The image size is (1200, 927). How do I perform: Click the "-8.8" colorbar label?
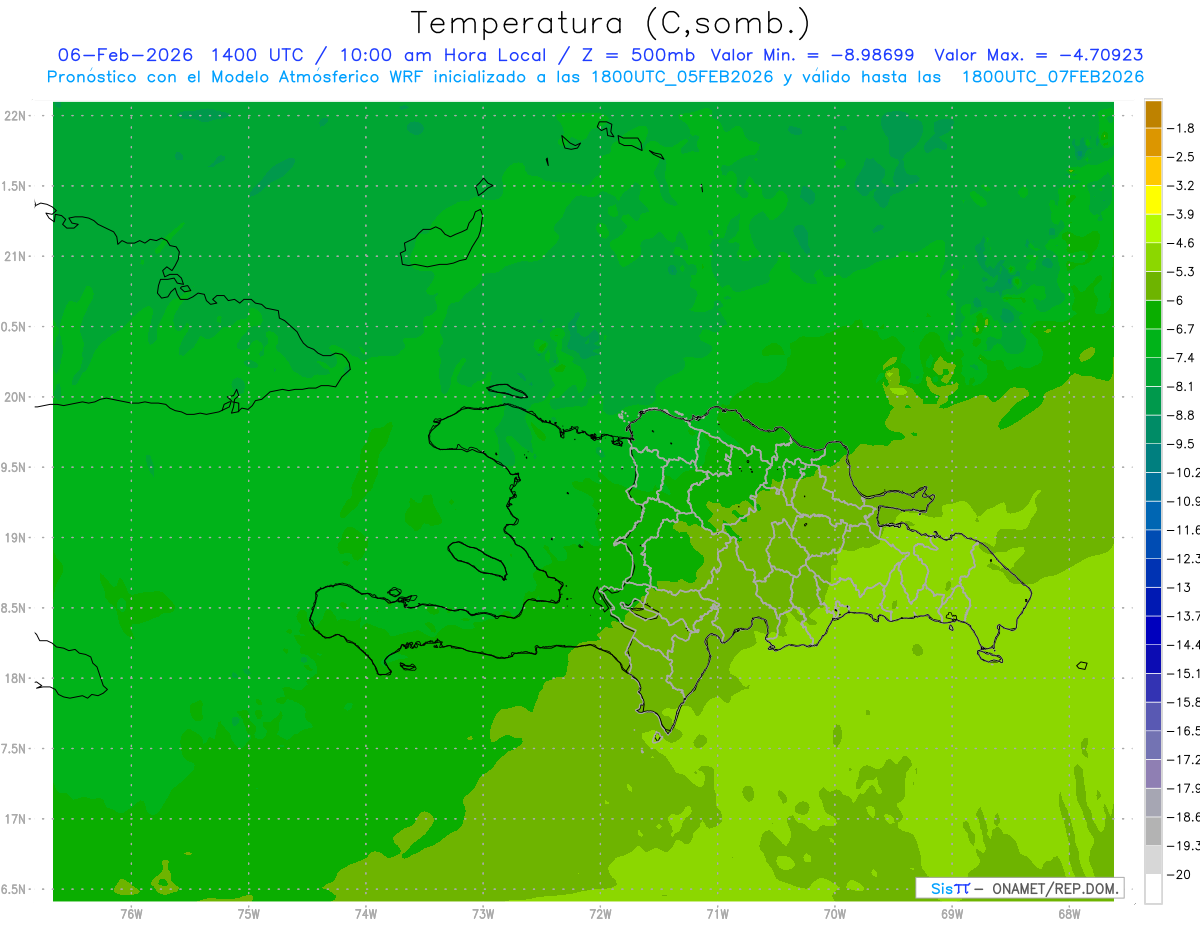coord(1181,415)
